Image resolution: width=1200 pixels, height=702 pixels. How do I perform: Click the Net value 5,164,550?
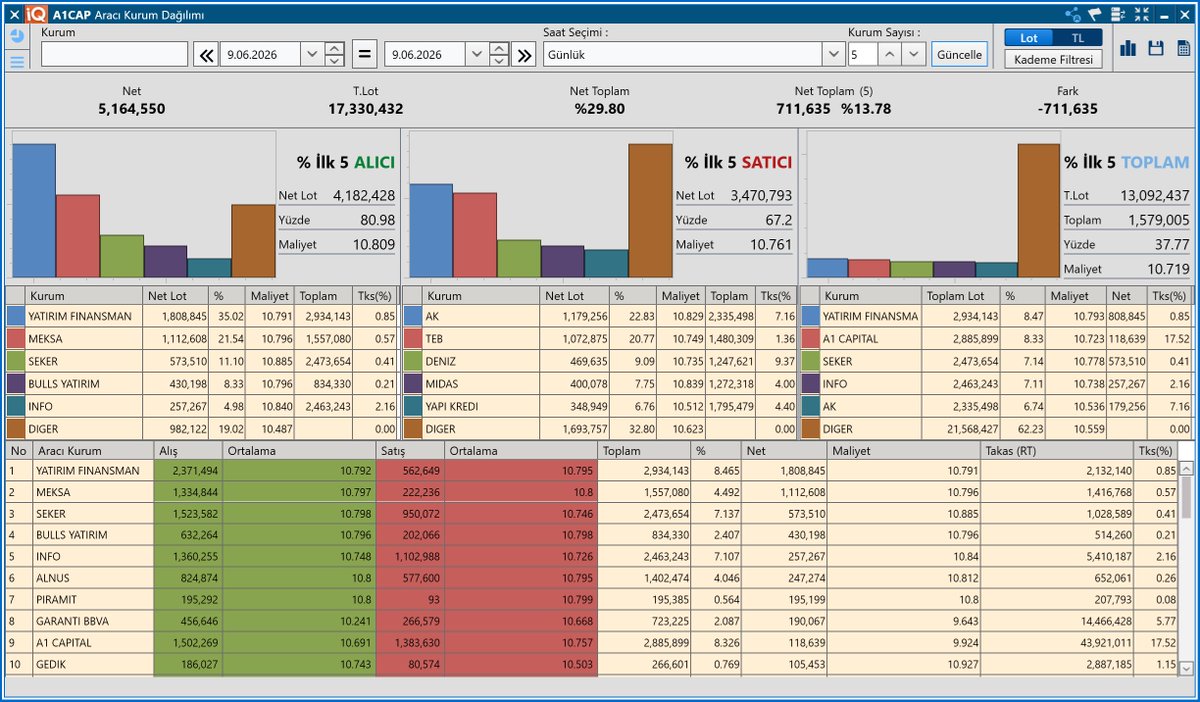(132, 109)
